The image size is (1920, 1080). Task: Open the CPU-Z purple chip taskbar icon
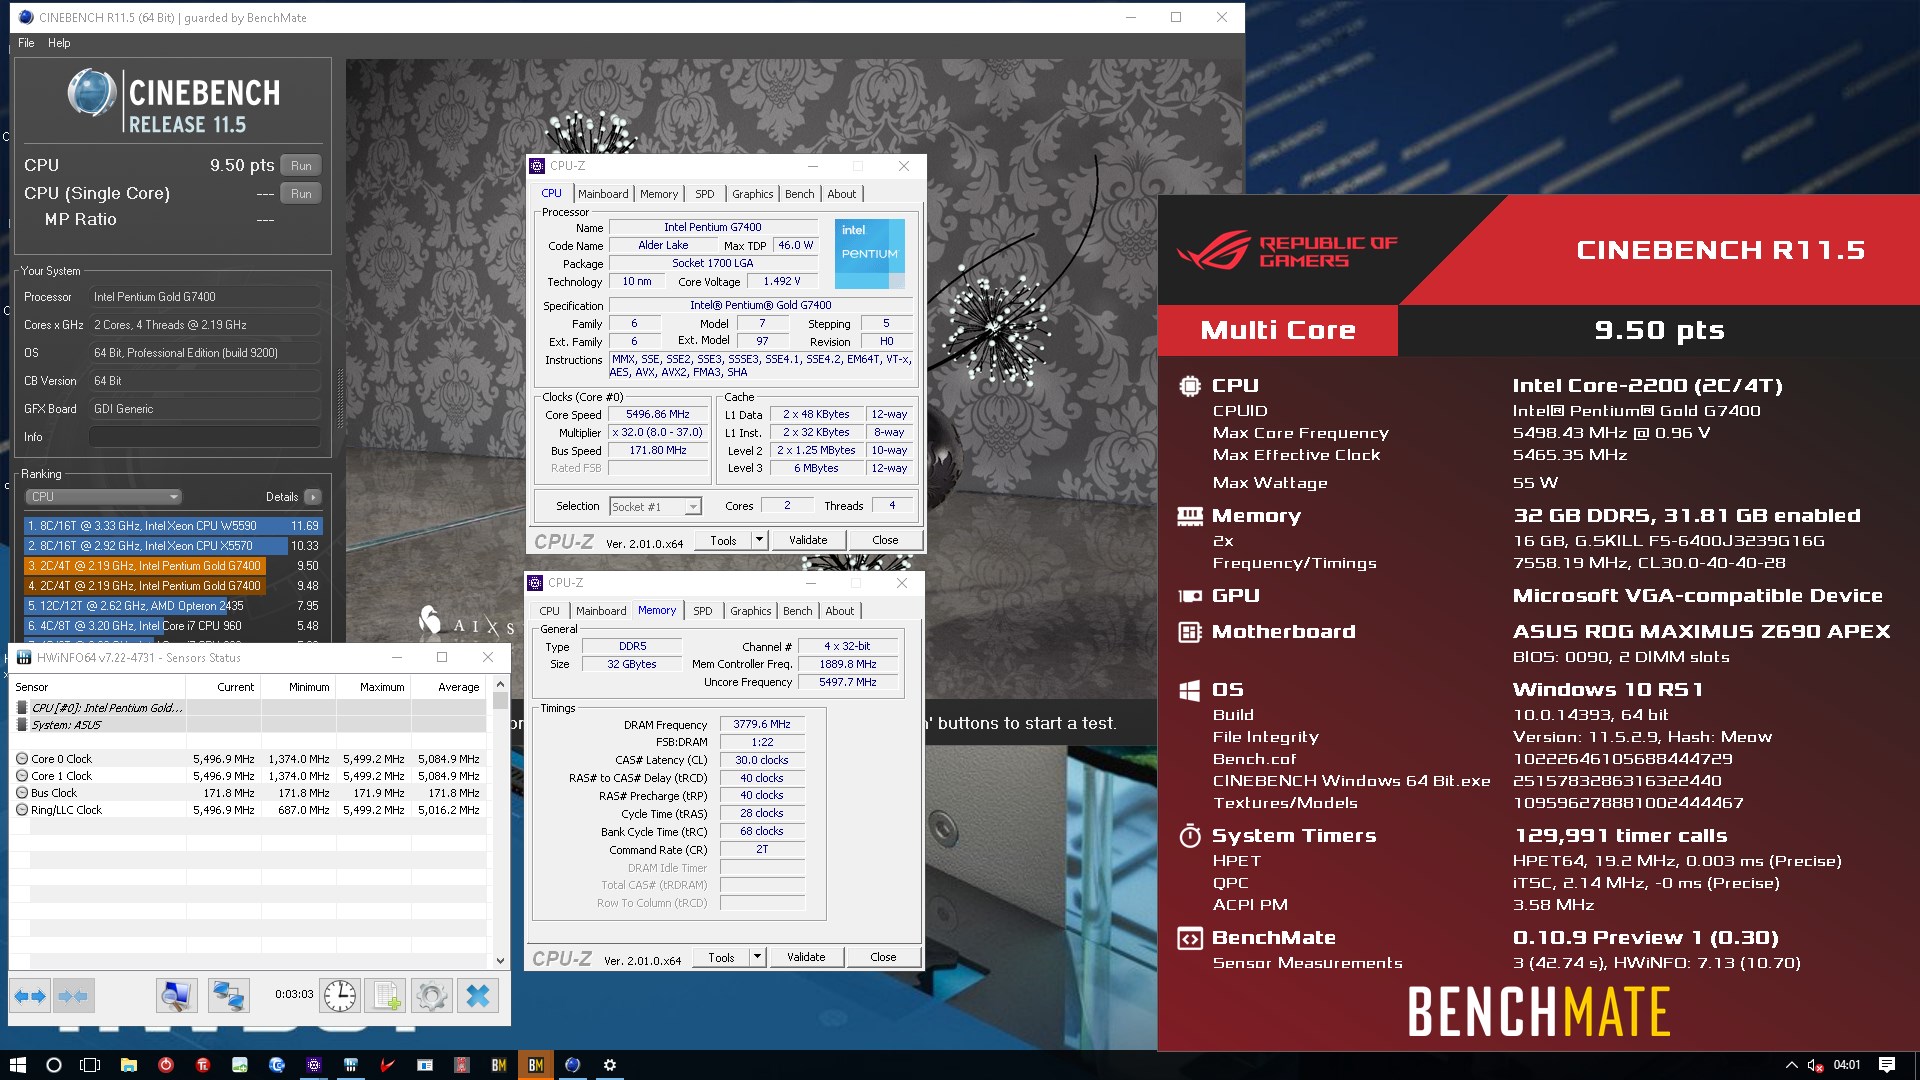click(314, 1065)
